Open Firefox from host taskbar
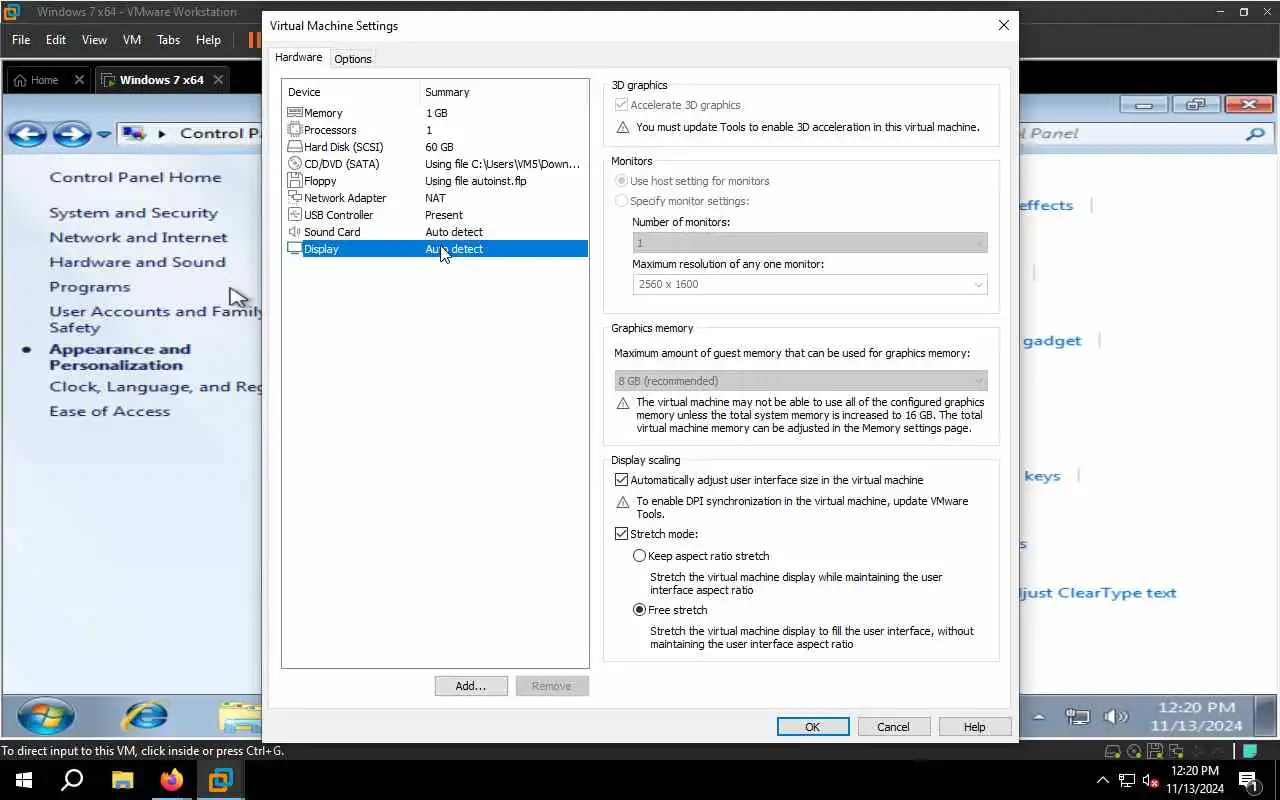Viewport: 1280px width, 800px height. click(x=171, y=780)
